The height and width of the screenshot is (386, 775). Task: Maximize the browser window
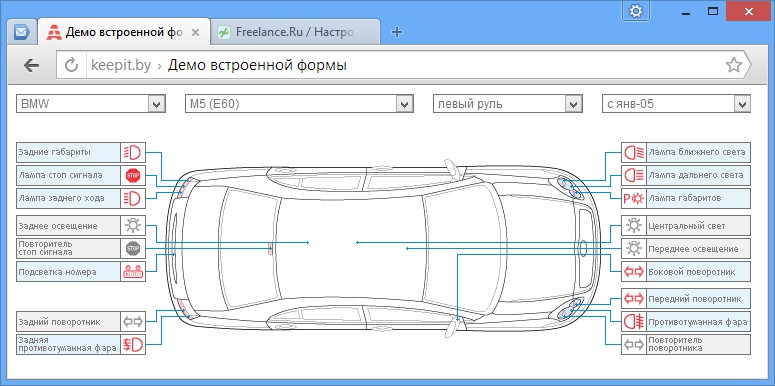point(713,11)
